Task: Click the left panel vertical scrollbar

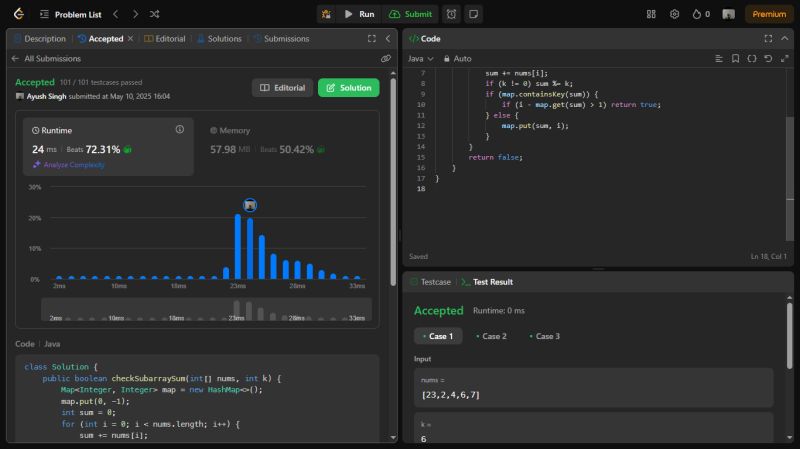Action: pos(393,181)
